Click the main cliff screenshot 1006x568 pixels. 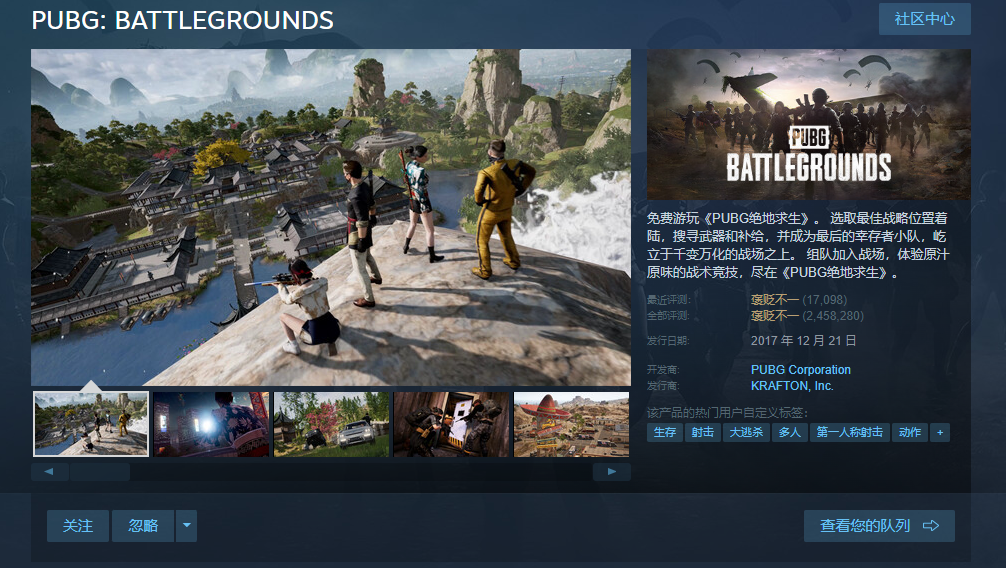(x=331, y=218)
